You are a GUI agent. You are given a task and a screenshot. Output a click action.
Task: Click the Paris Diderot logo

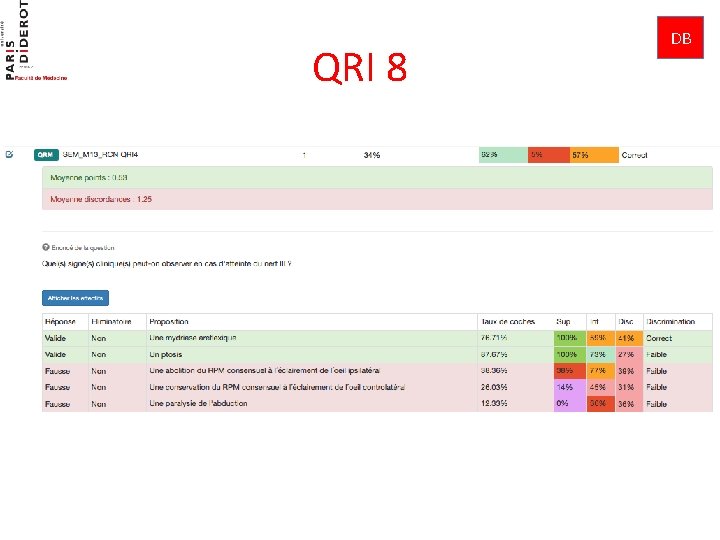point(34,41)
